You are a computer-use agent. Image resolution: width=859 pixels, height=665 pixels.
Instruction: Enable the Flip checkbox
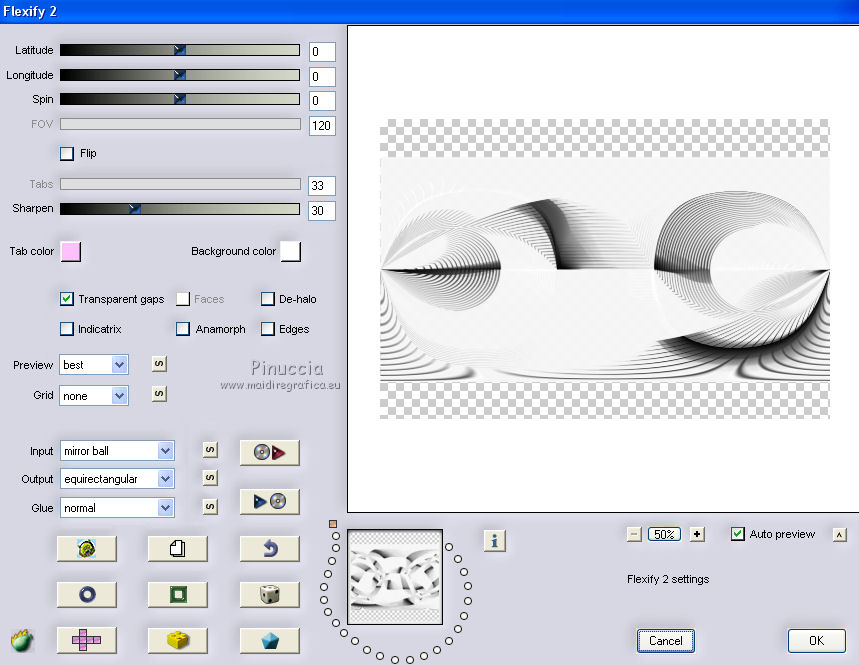[67, 153]
